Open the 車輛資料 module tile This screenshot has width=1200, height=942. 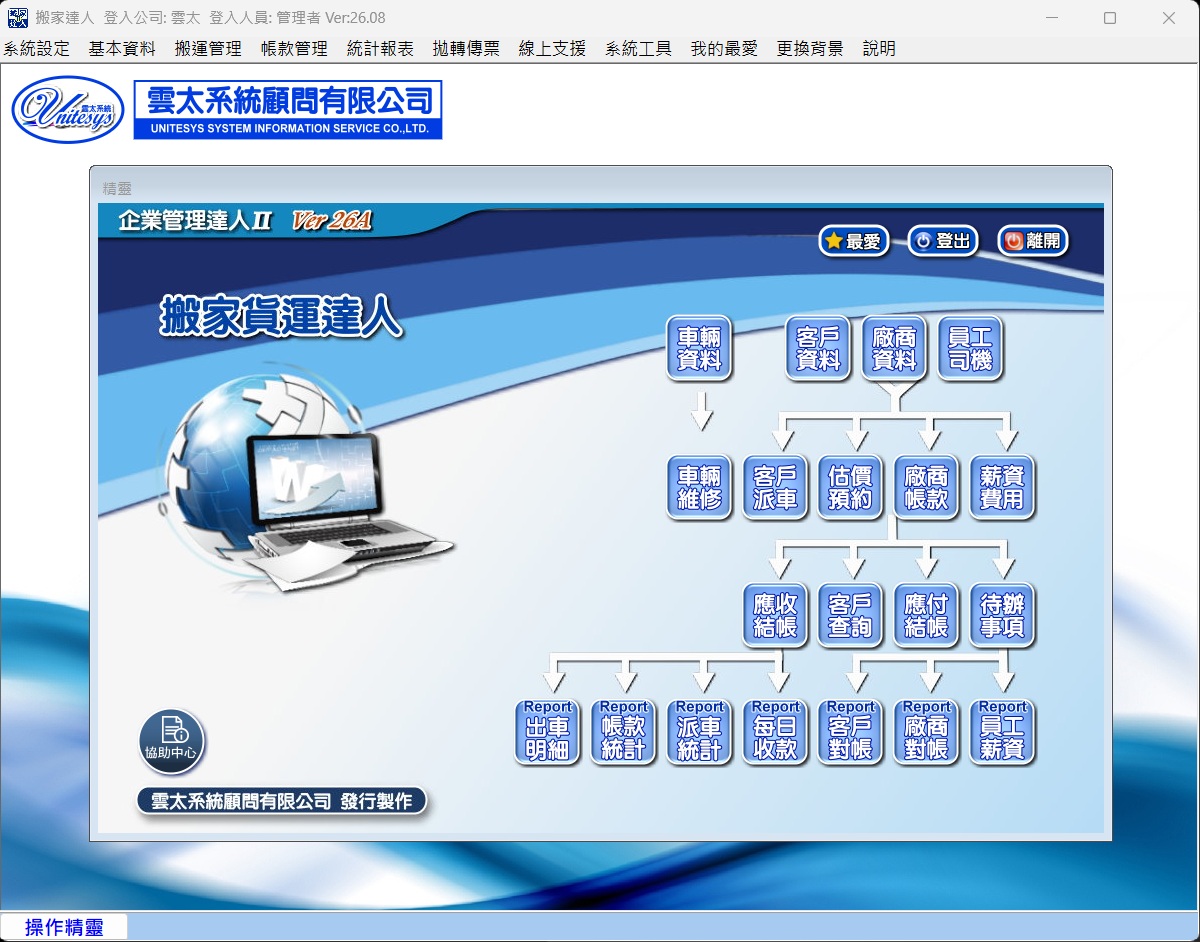699,349
